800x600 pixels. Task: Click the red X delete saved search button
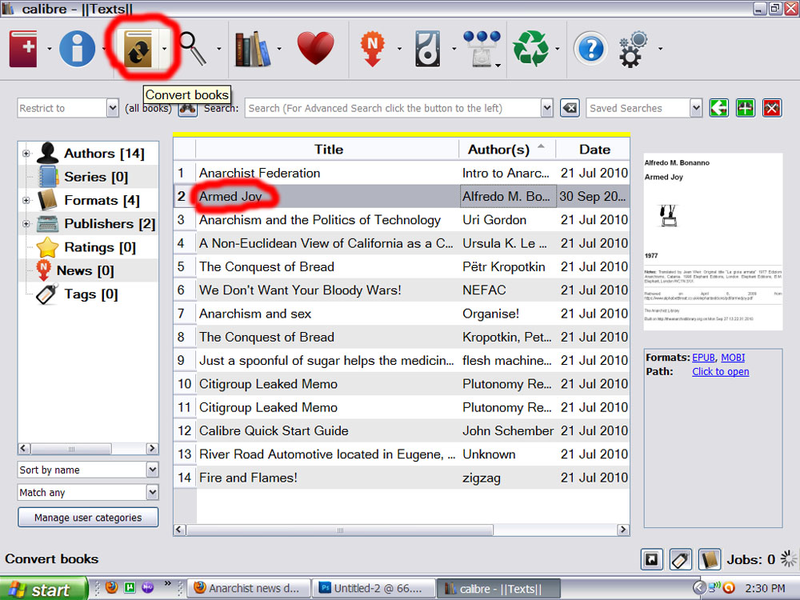pyautogui.click(x=772, y=108)
